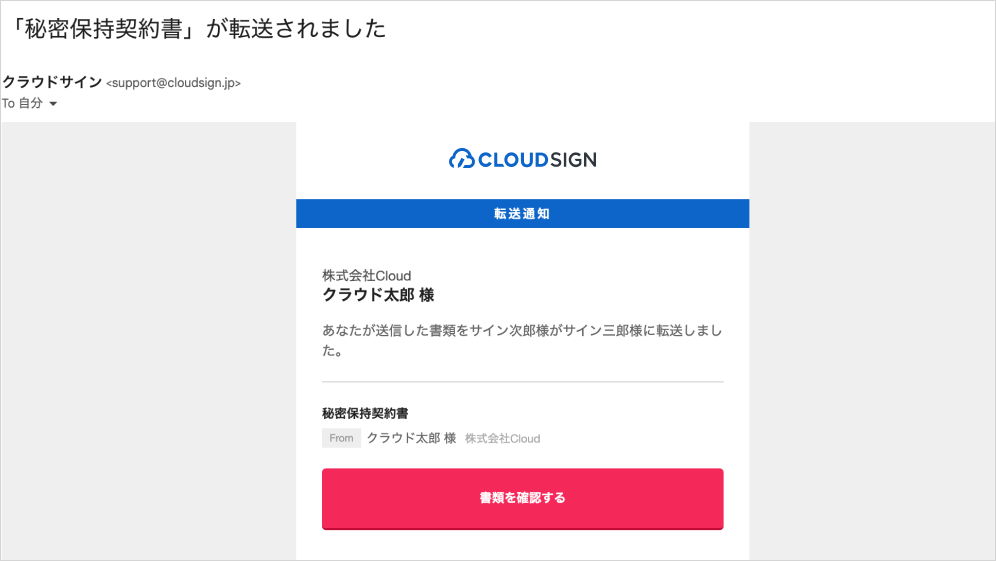Click the recipient name クラウド太郎 様 heading
The width and height of the screenshot is (996, 561).
[x=379, y=295]
